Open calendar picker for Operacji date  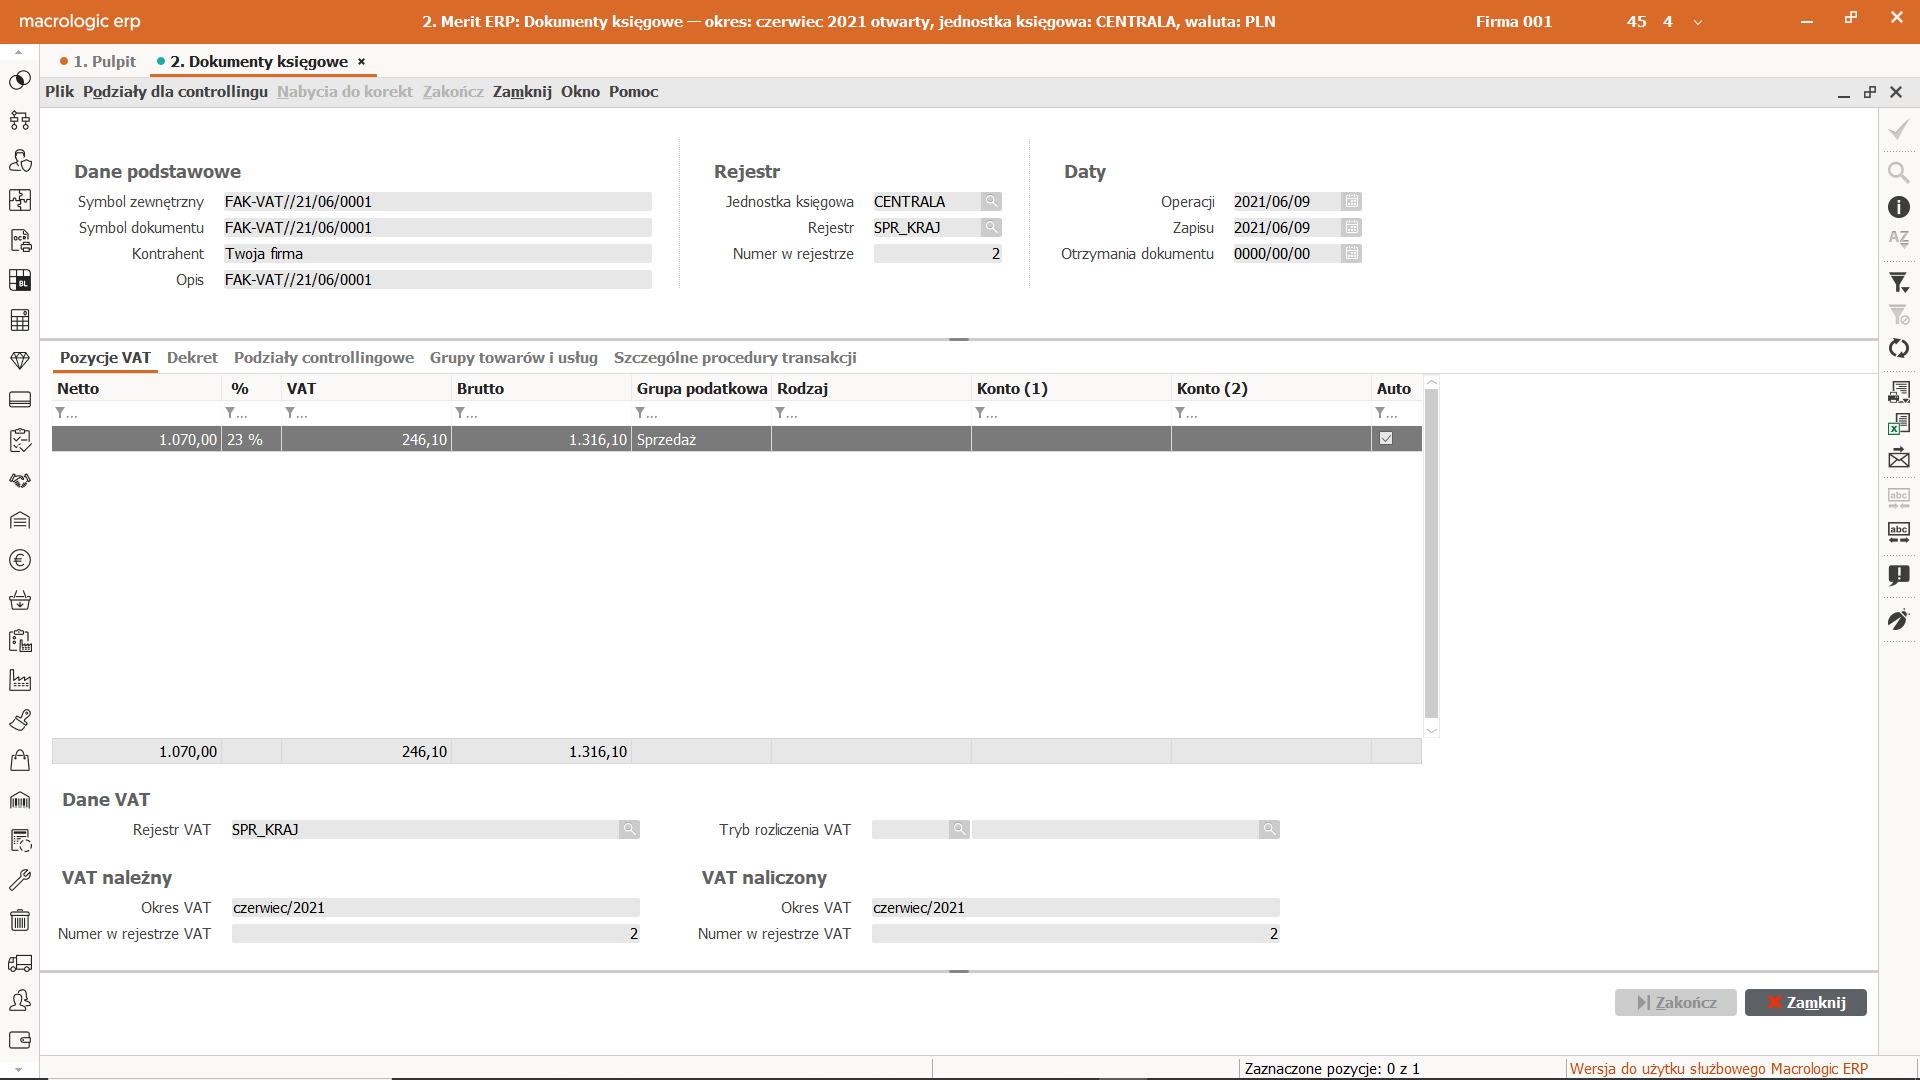1351,201
